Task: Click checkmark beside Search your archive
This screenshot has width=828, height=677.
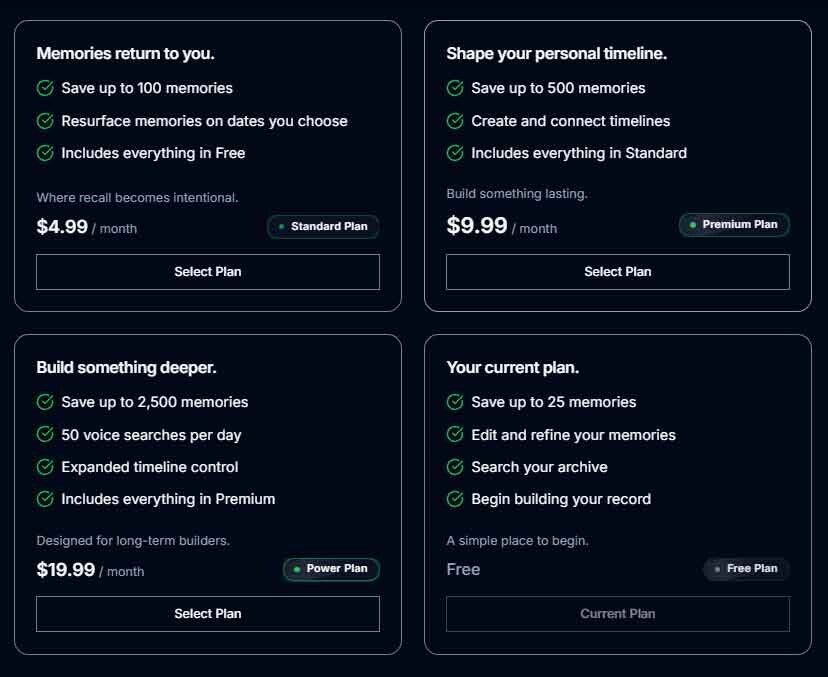Action: point(455,467)
